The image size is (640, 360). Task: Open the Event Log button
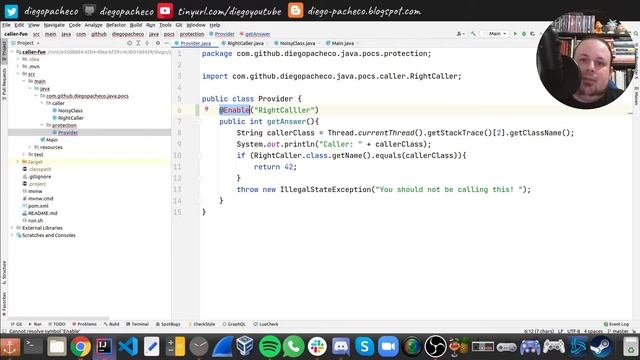point(616,324)
